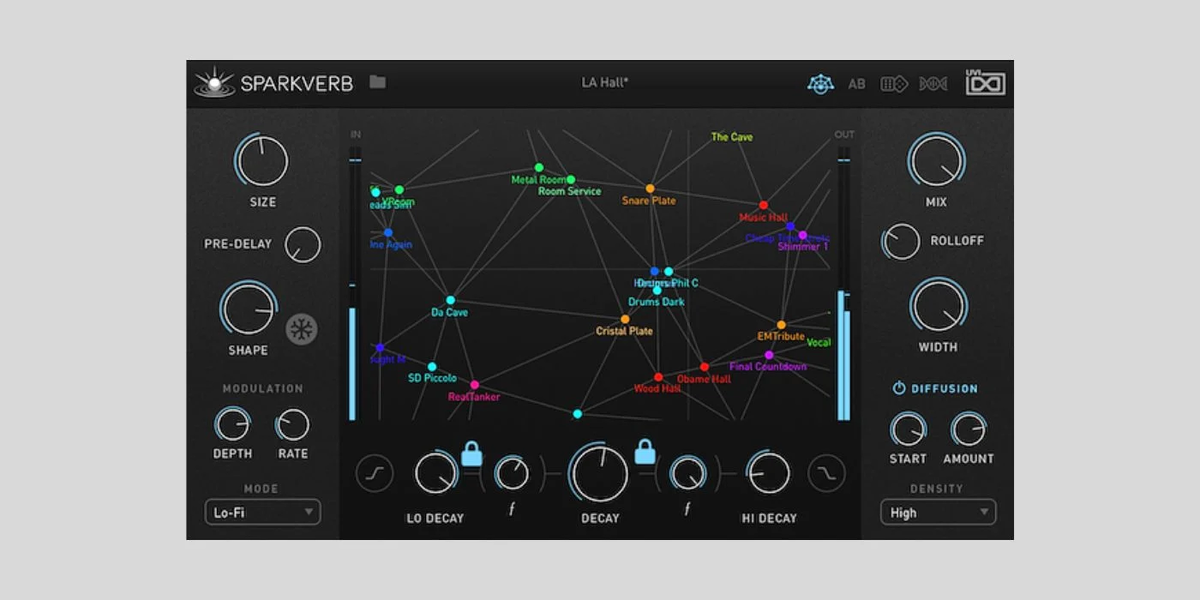1200x600 pixels.
Task: Select the Music Hall preset dot
Action: tap(763, 206)
